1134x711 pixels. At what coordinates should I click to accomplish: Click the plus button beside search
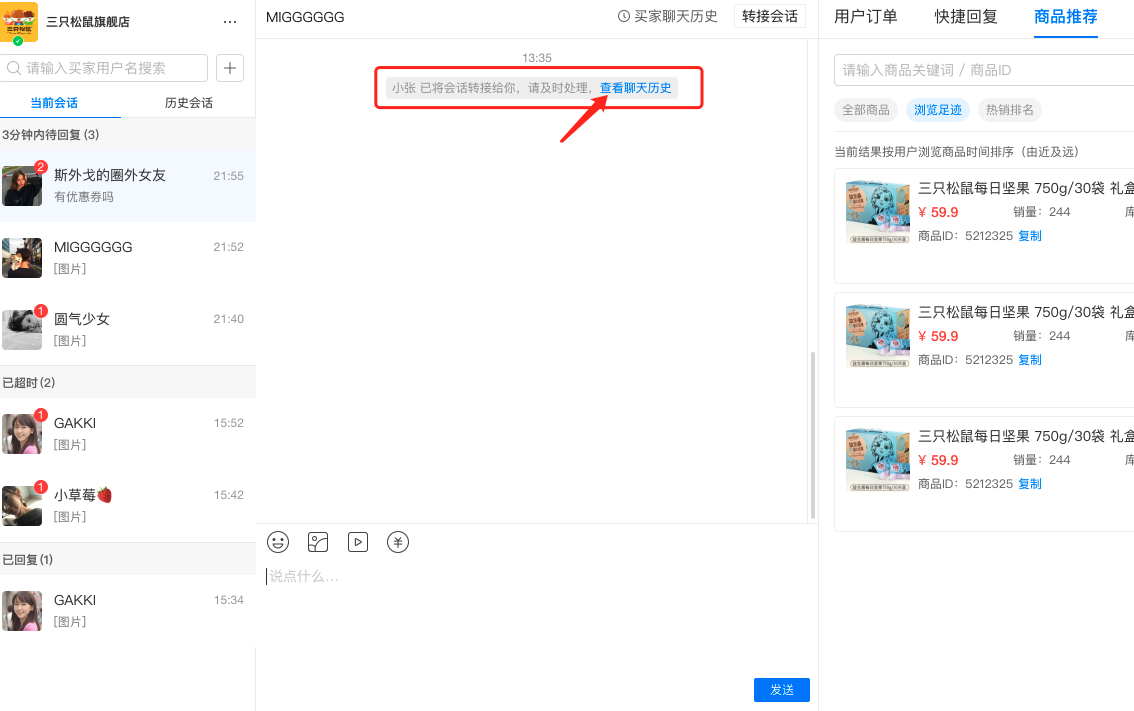click(230, 68)
